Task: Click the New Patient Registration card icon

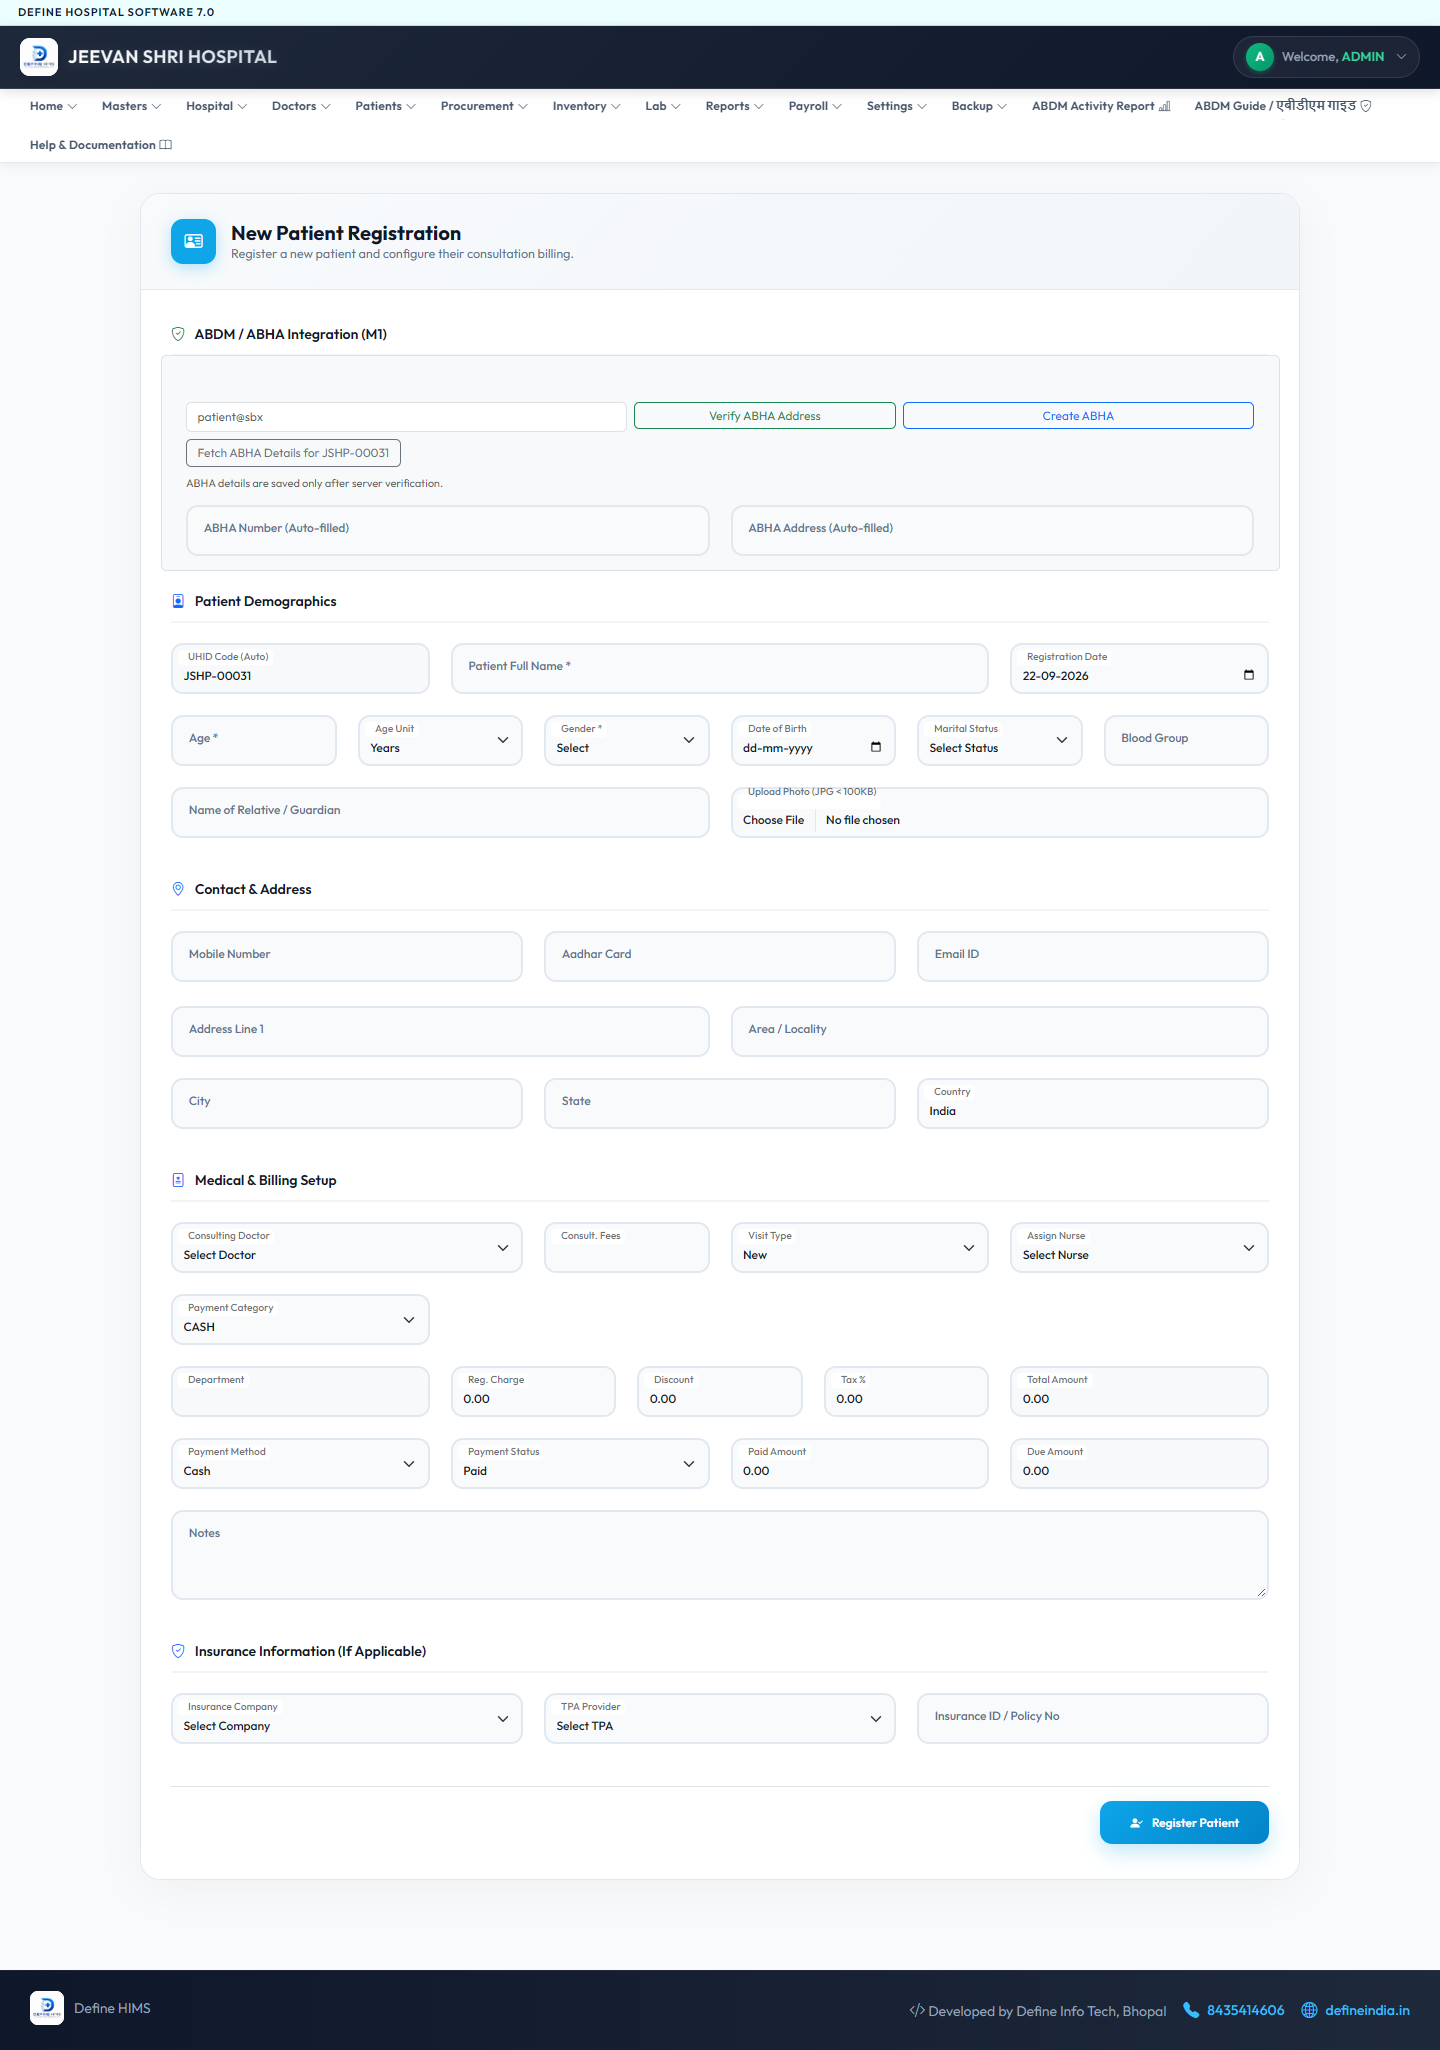Action: coord(193,241)
